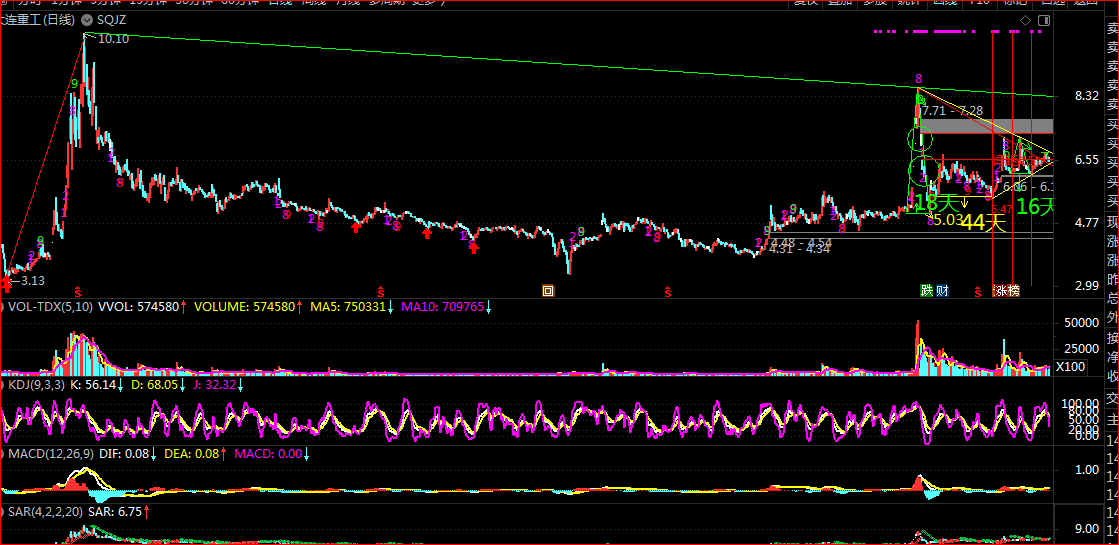Select the 10.10 high price label

(113, 39)
